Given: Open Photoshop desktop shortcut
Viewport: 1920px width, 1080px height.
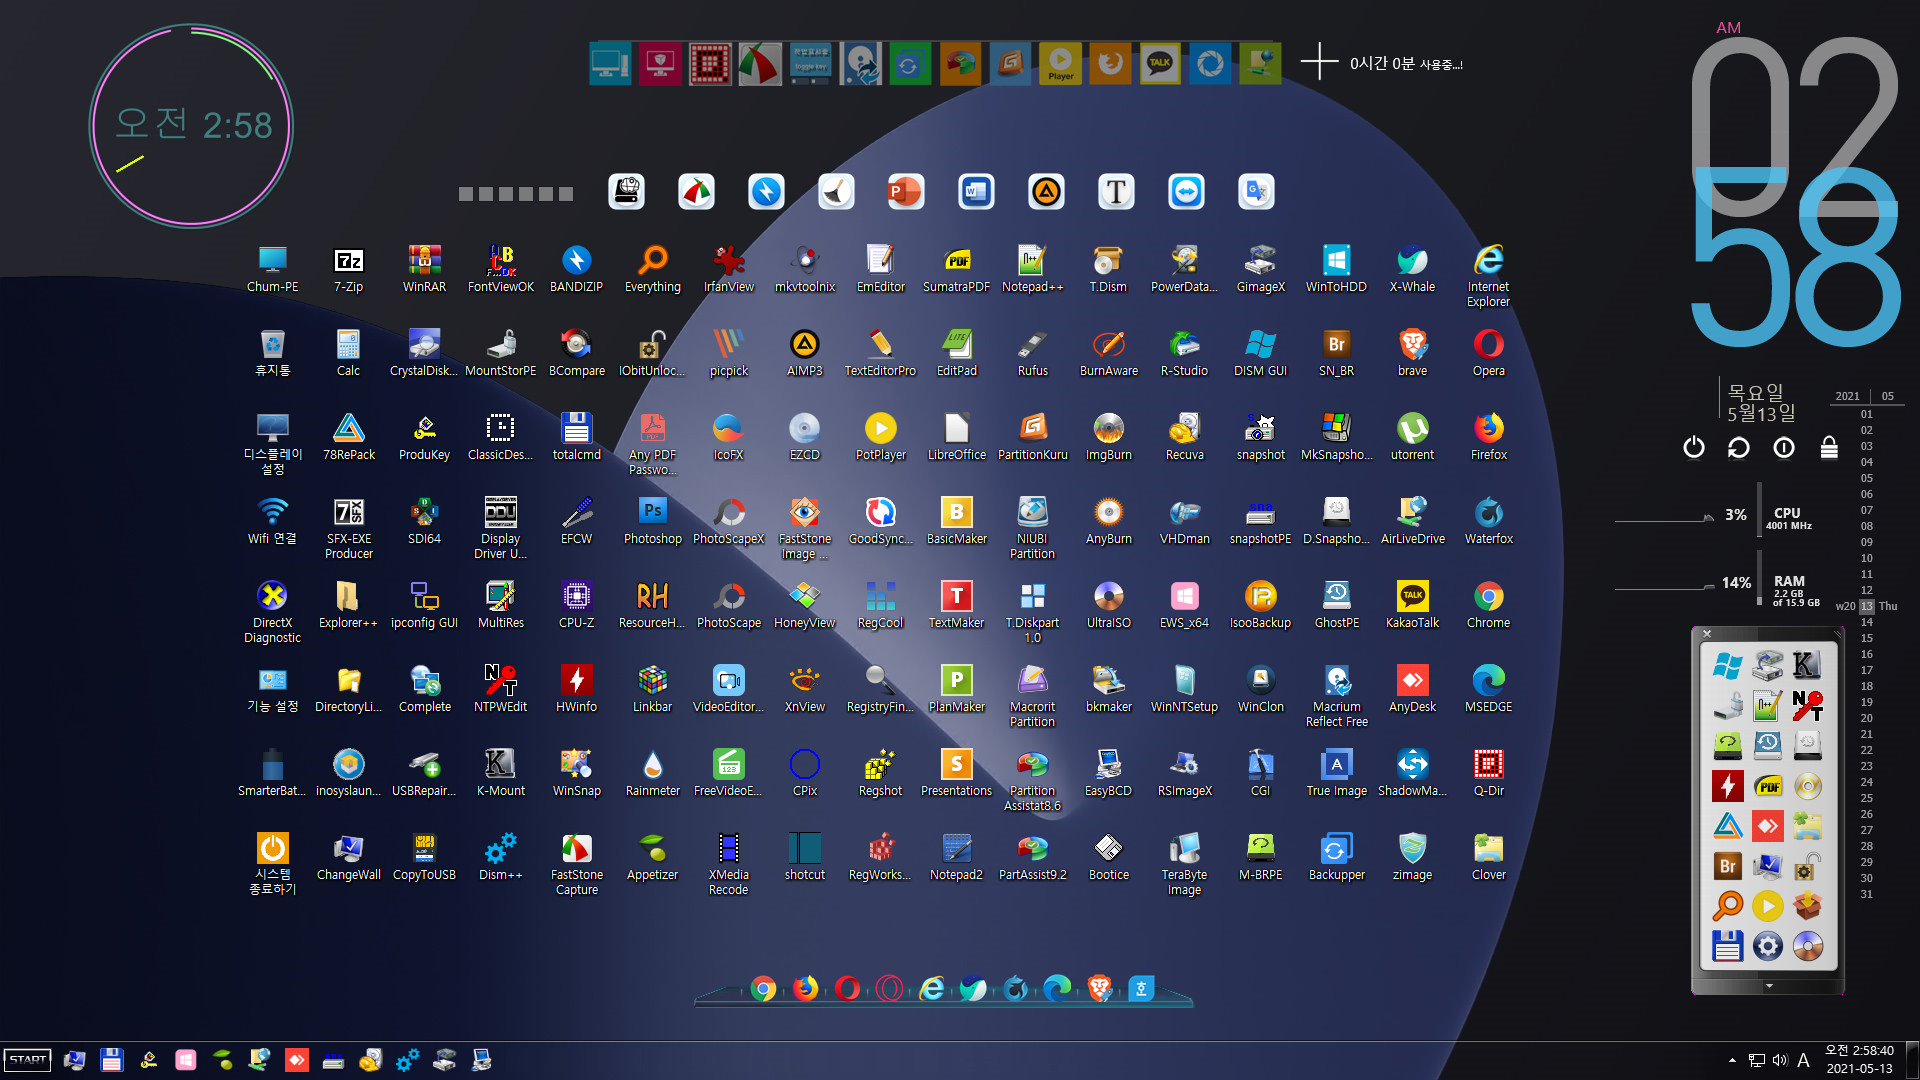Looking at the screenshot, I should click(x=652, y=520).
